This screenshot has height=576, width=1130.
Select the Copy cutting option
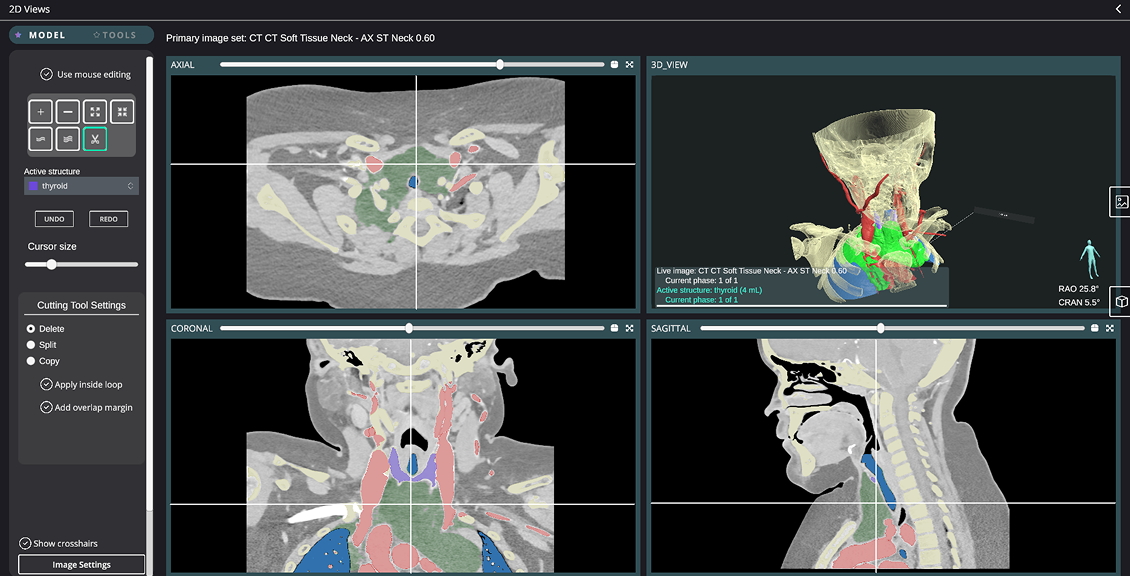coord(31,360)
